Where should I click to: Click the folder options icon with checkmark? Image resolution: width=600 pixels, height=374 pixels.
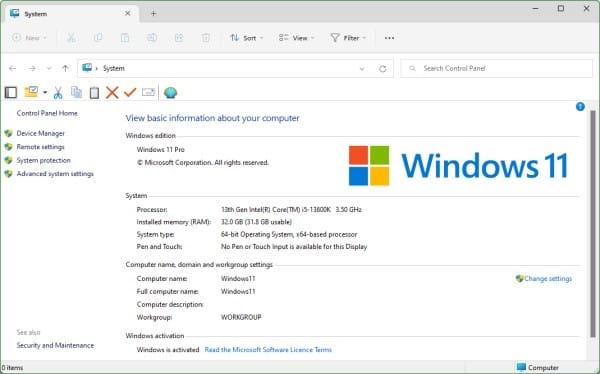(x=31, y=92)
